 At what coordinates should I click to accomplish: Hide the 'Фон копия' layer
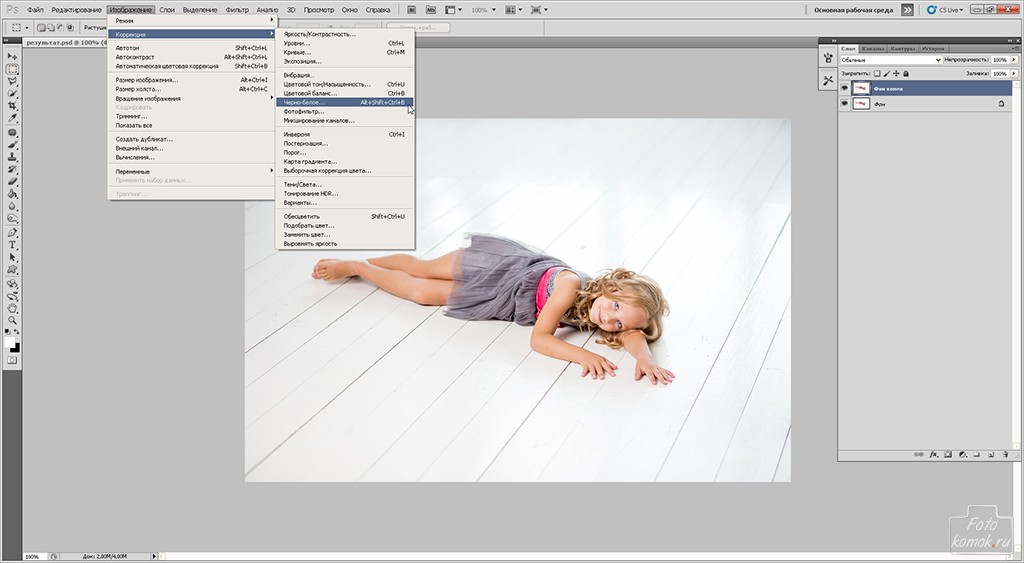tap(845, 88)
